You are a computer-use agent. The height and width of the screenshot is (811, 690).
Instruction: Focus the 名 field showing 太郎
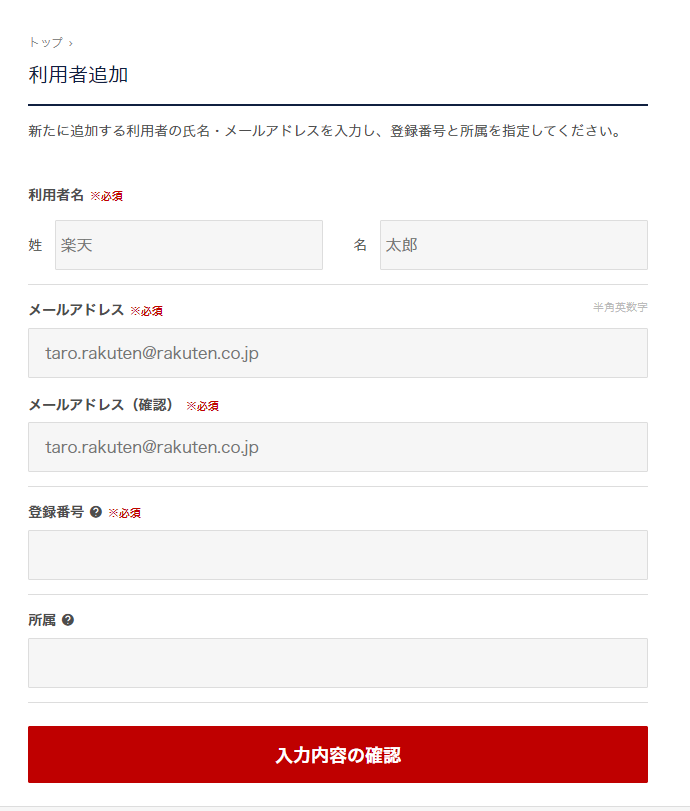514,245
